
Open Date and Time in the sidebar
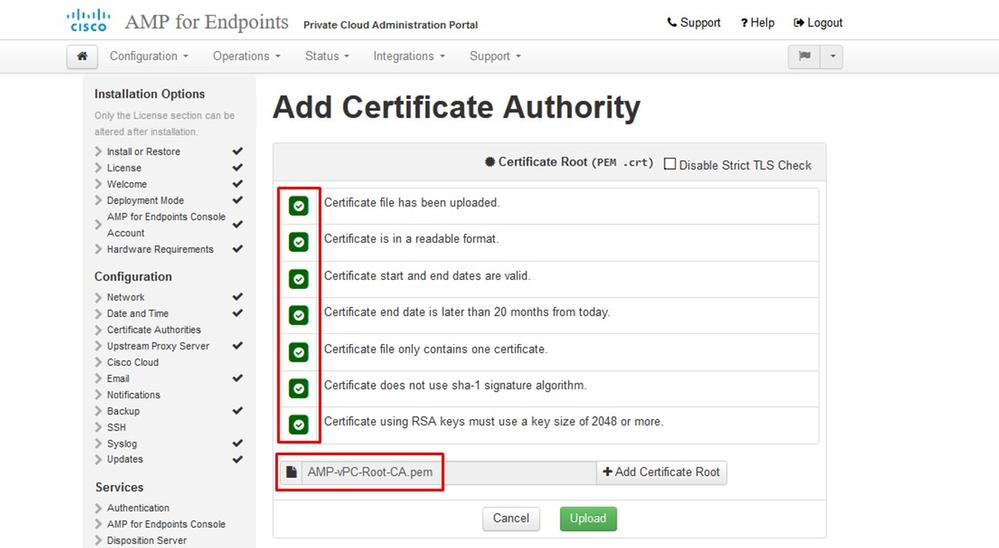tap(138, 314)
